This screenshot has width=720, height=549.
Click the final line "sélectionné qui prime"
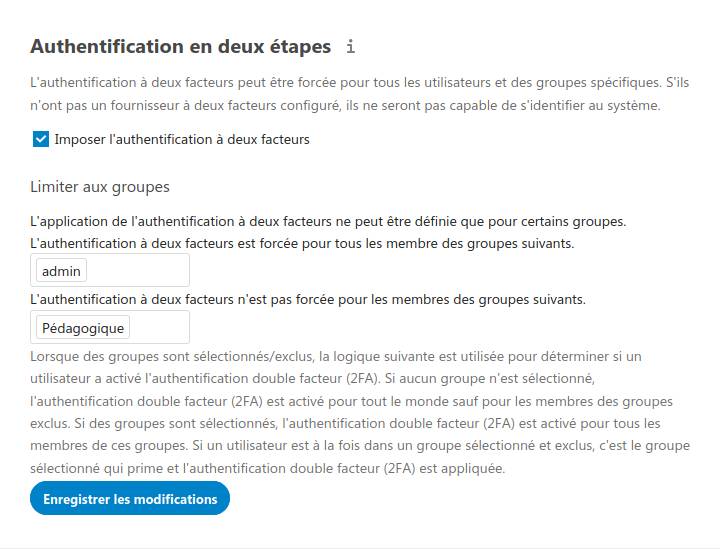(268, 468)
